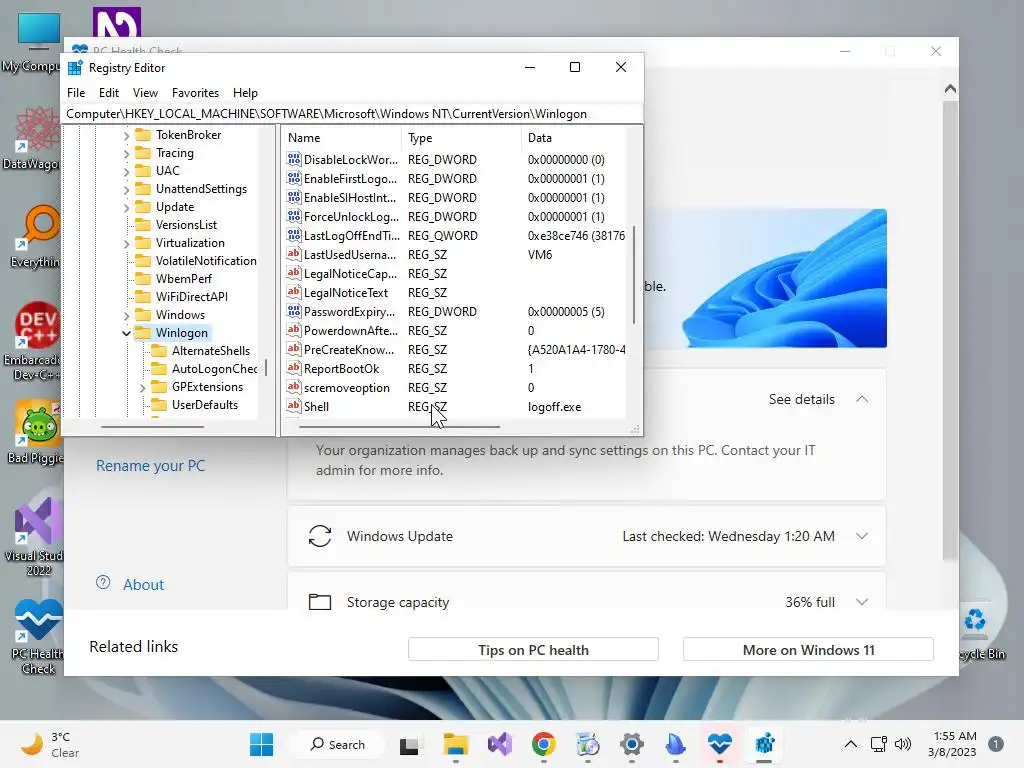
Task: Select the ForceUnlockLogon value icon
Action: click(x=294, y=216)
